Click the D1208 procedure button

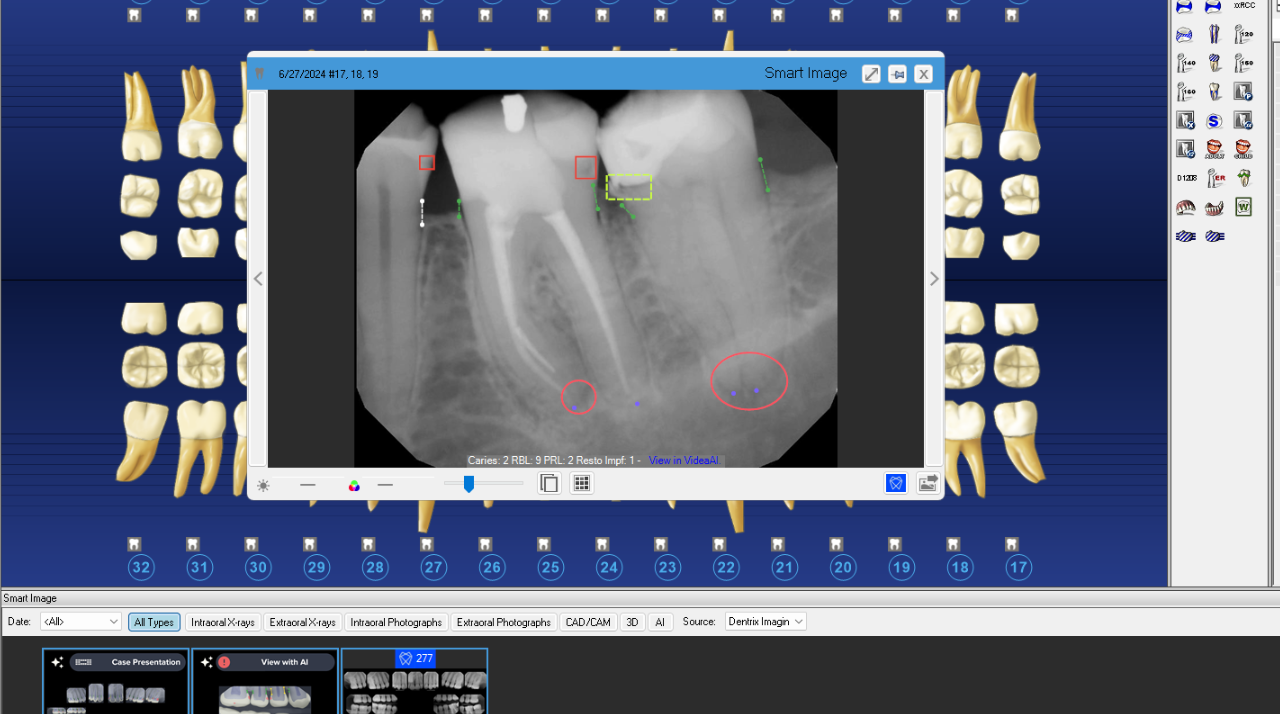[1186, 179]
